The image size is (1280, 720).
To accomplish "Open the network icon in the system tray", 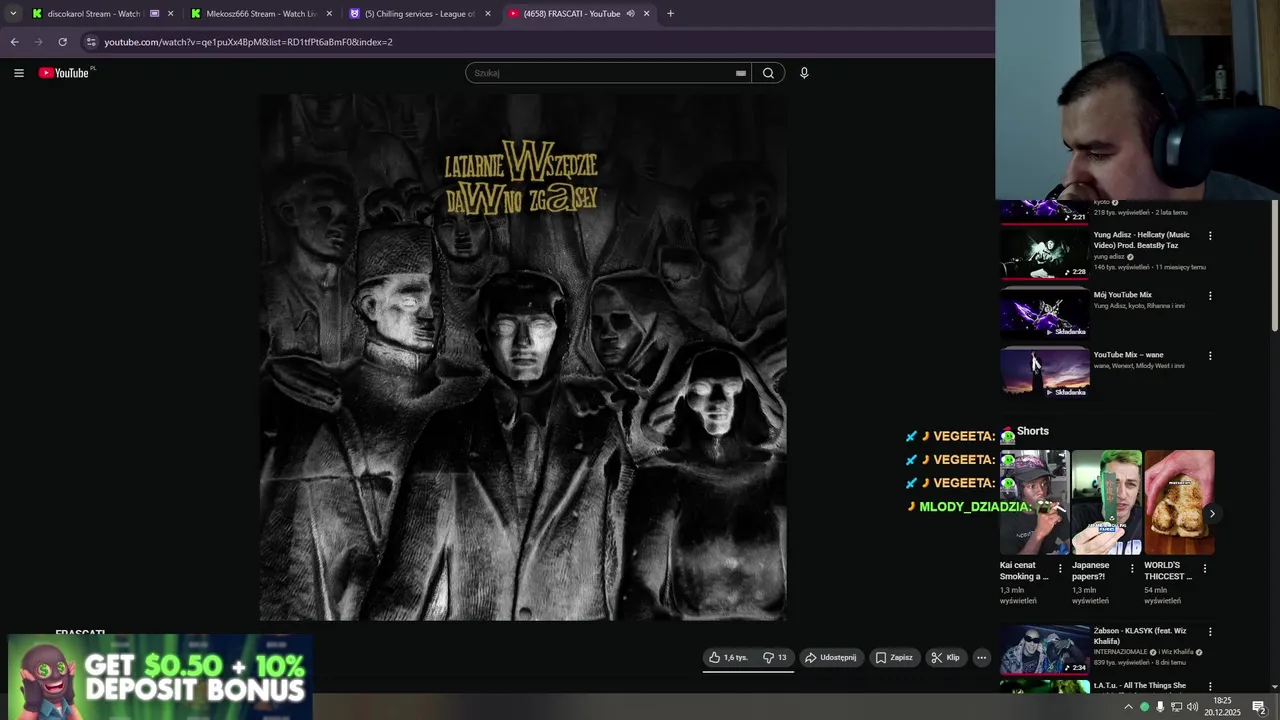I will click(1176, 707).
